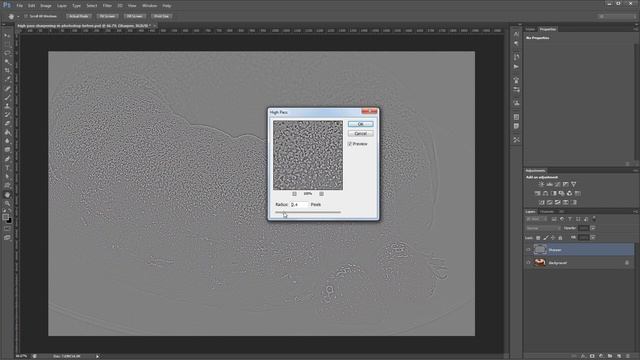This screenshot has height=360, width=640.
Task: Add a Brightness/Contrast adjustment
Action: (541, 184)
